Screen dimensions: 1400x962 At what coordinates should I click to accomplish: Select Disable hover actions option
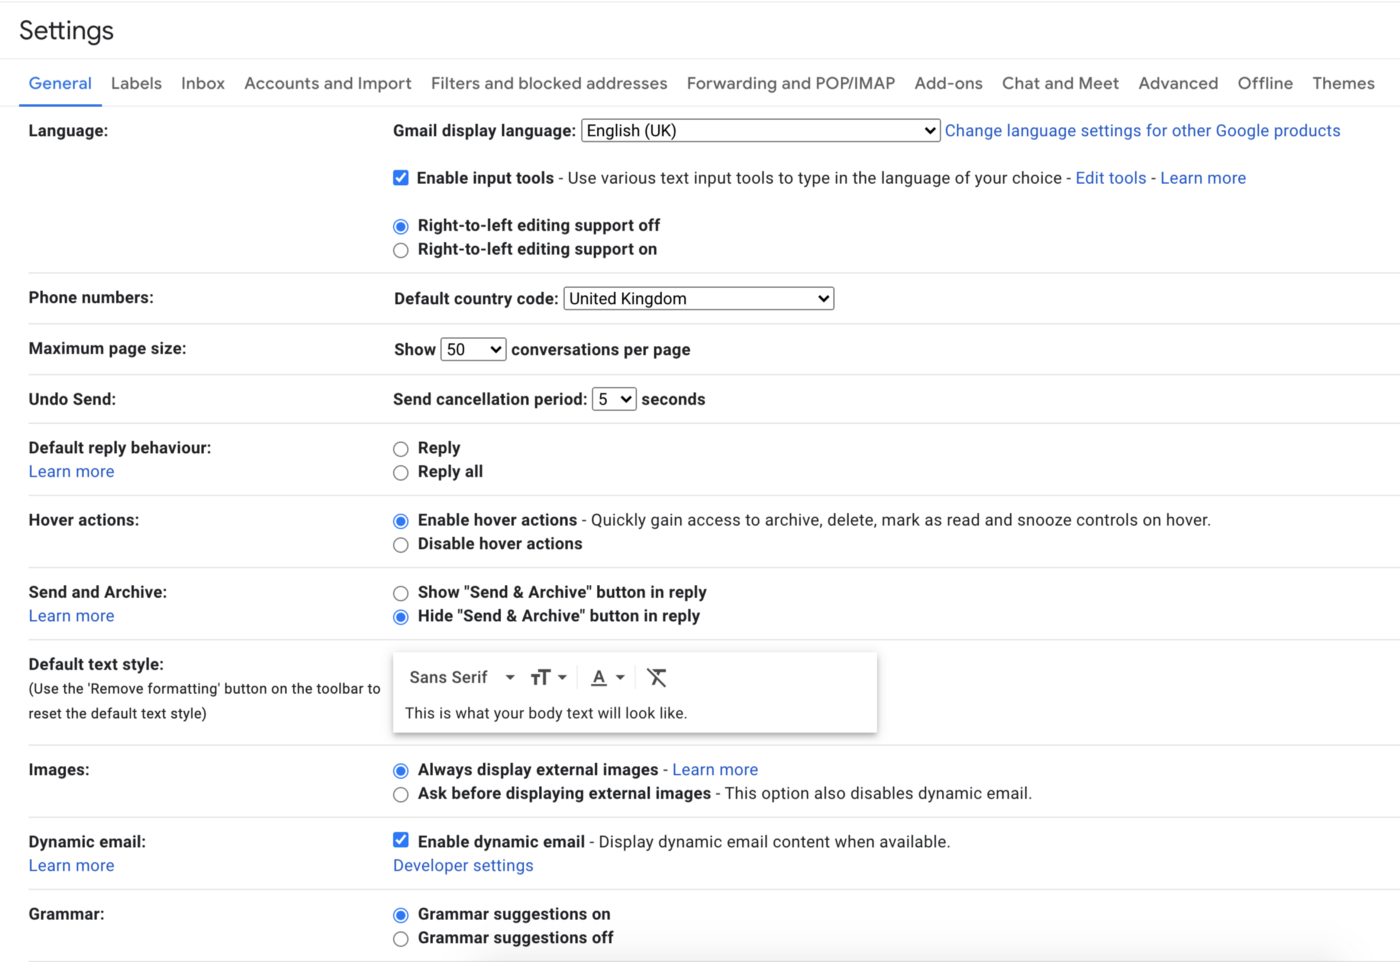[401, 545]
